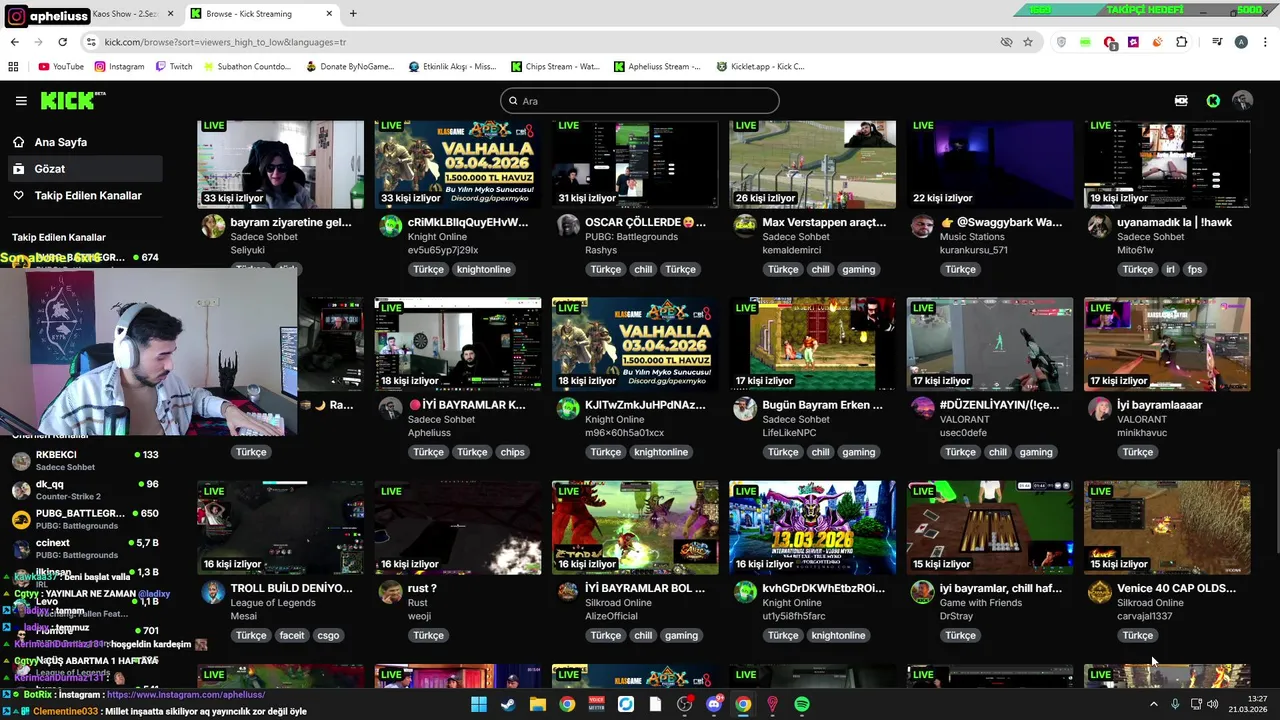The height and width of the screenshot is (720, 1280).
Task: Open the YouTube bookmark
Action: point(61,67)
